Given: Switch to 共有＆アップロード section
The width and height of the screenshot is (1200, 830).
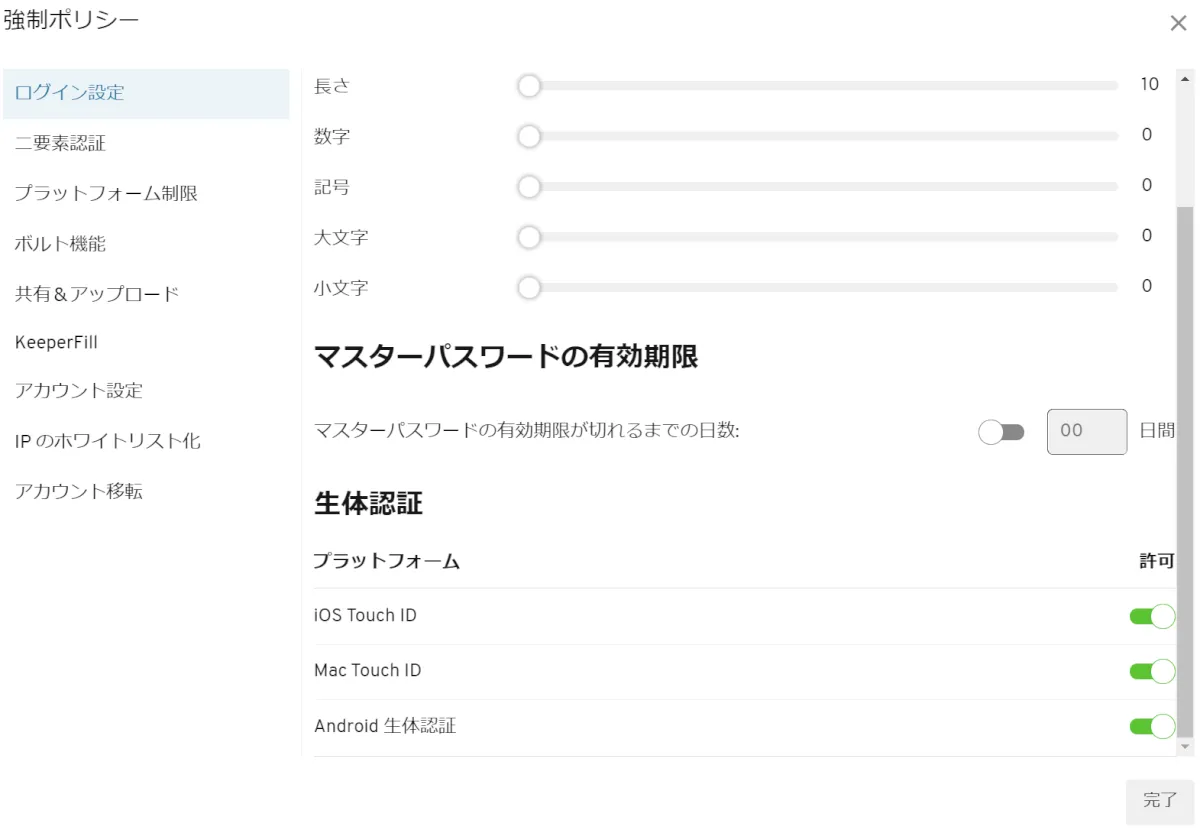Looking at the screenshot, I should click(x=97, y=294).
